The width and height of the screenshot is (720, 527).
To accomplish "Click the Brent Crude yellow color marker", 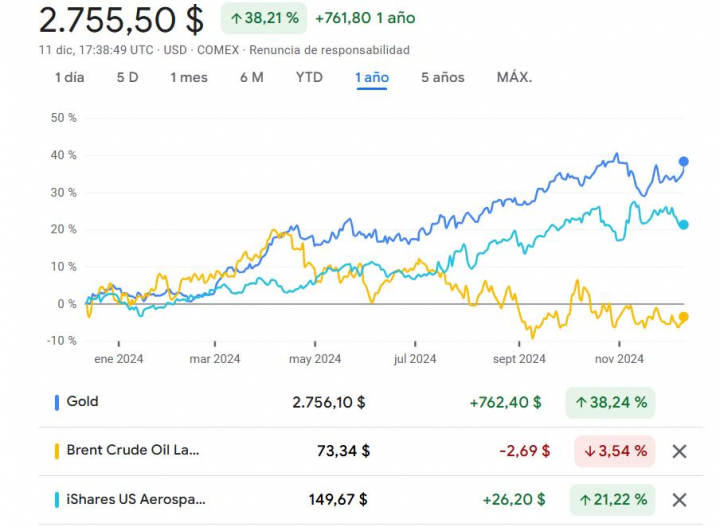I will [56, 451].
